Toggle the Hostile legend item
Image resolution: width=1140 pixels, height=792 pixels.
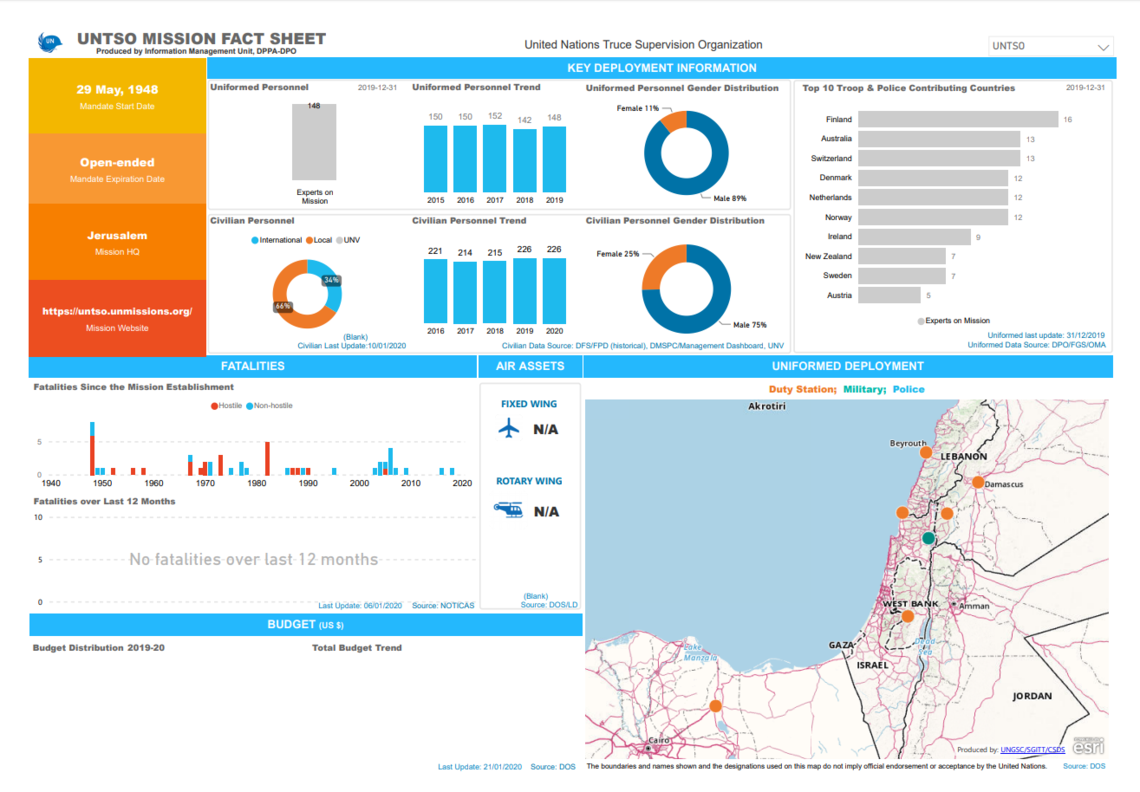(x=227, y=406)
